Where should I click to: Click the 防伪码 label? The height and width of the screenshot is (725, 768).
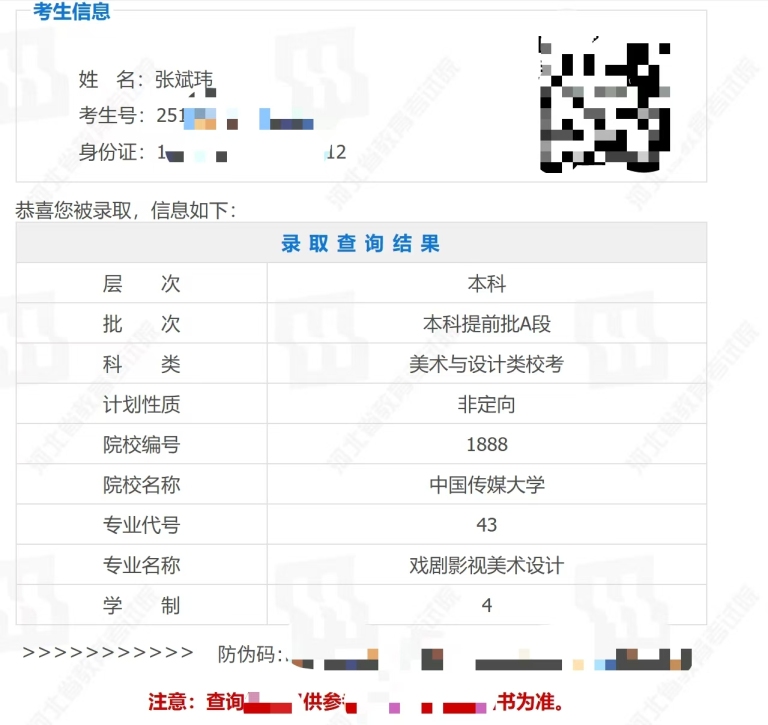click(251, 653)
